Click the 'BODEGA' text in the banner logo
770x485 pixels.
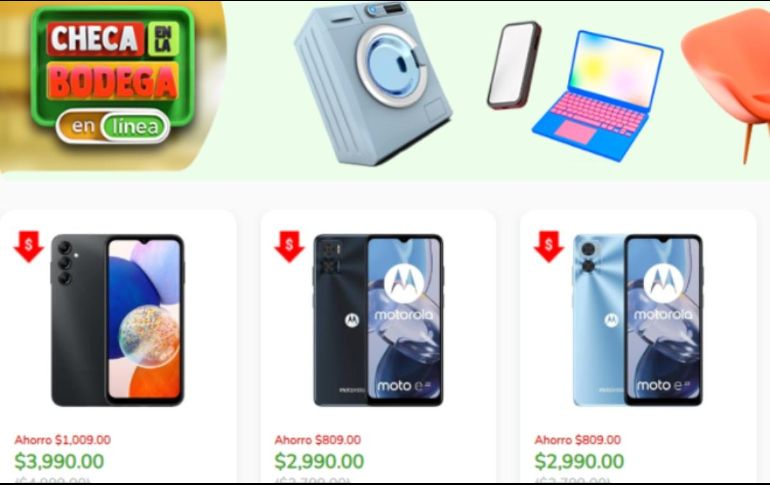coord(112,81)
